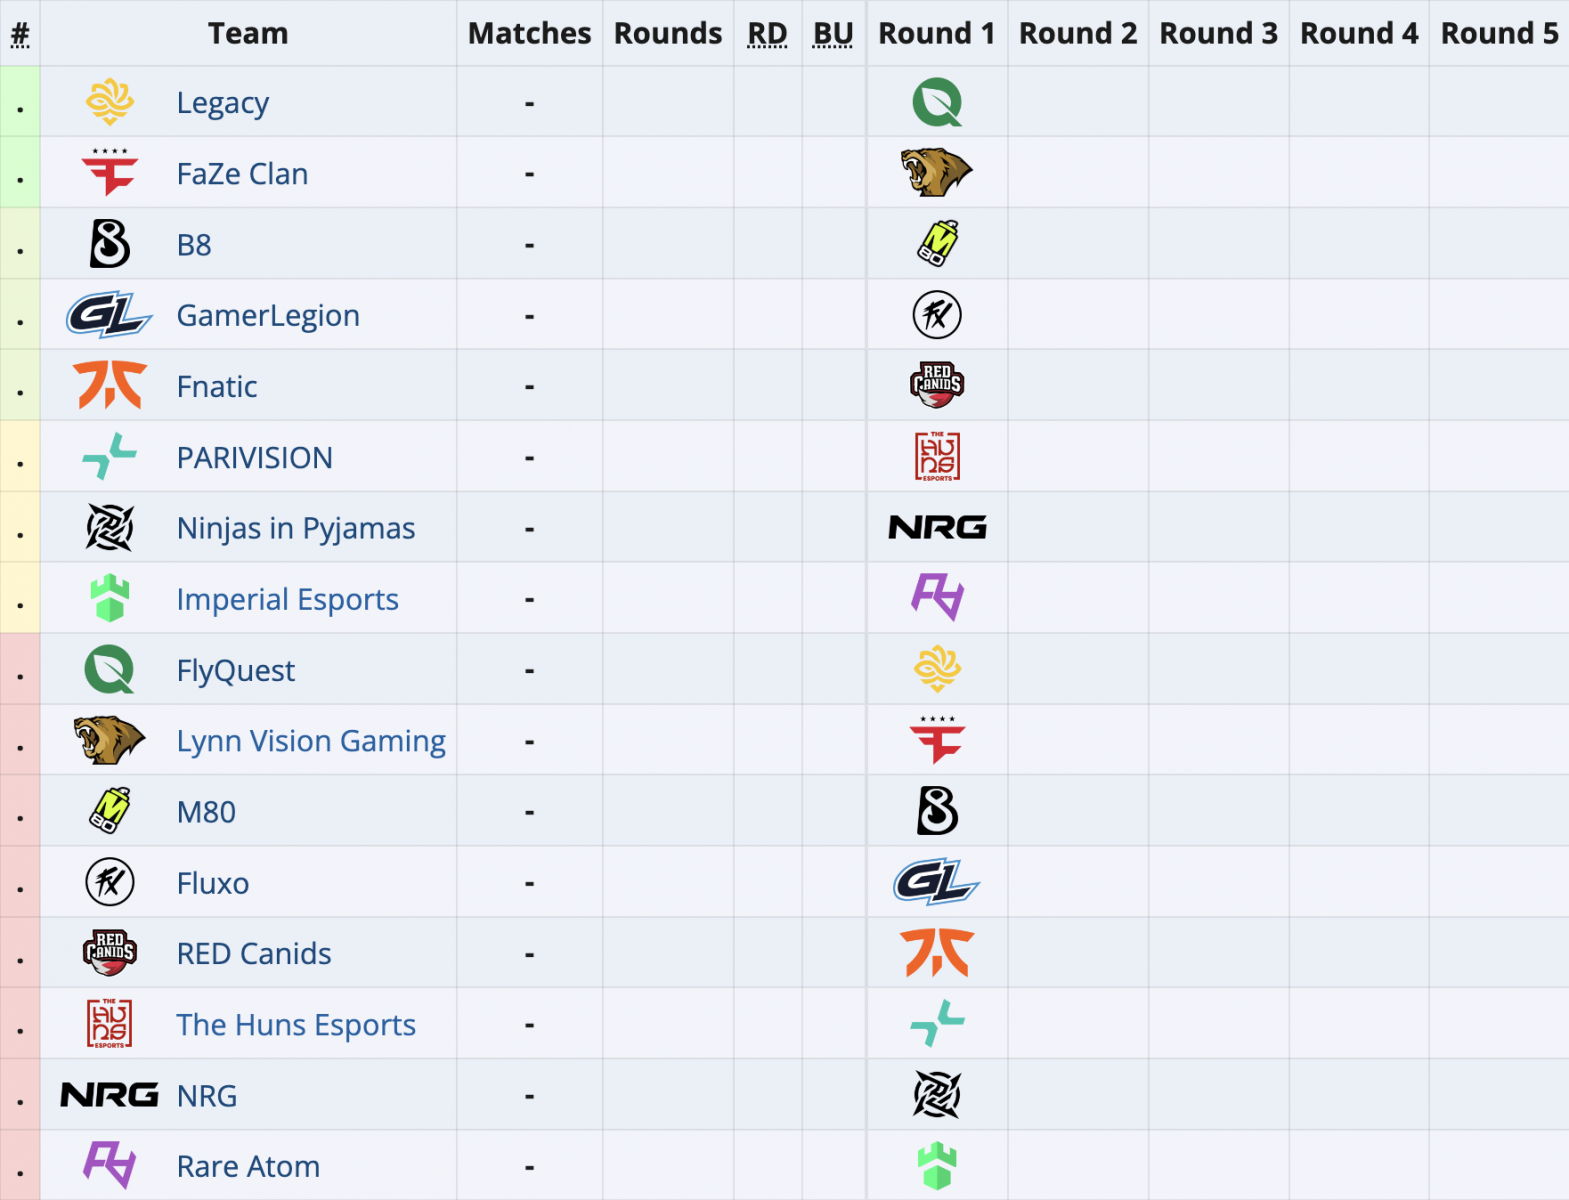Viewport: 1569px width, 1200px height.
Task: Click the Lynn Vision logo in the Team column
Action: click(x=109, y=740)
